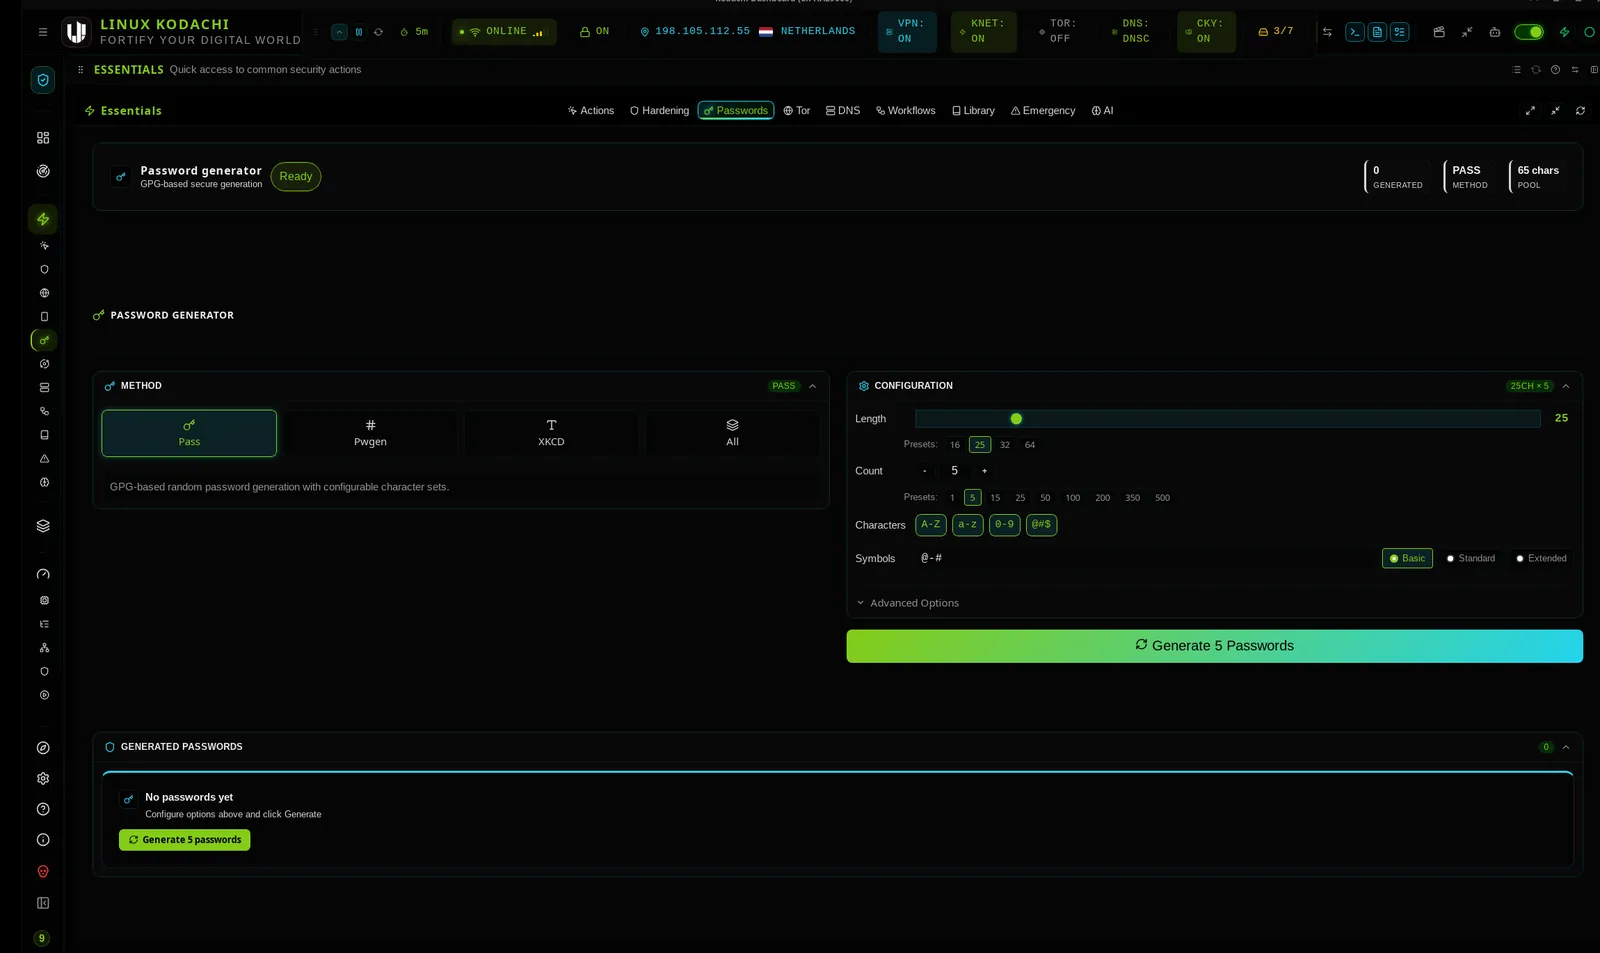The image size is (1600, 953).
Task: Click small green Generate 5 passwords button
Action: pos(184,840)
